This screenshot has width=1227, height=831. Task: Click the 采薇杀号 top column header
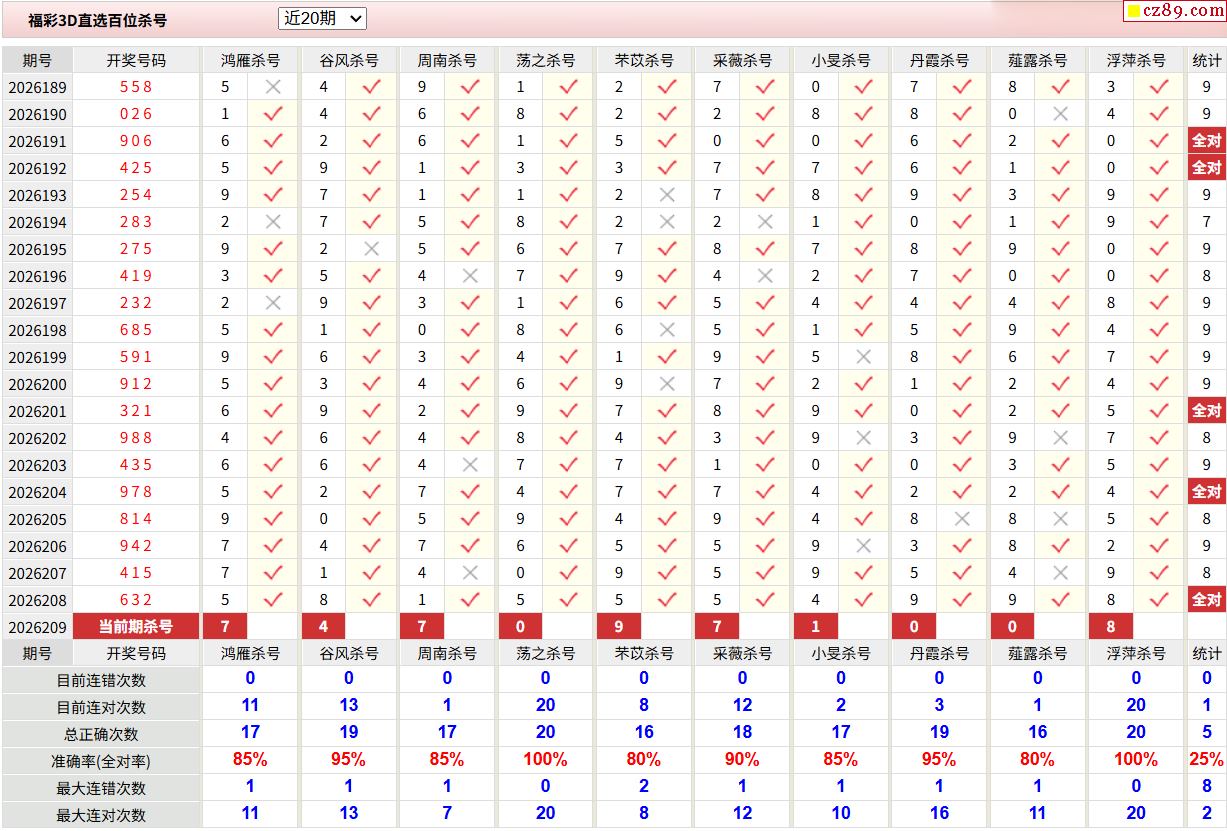click(x=742, y=60)
